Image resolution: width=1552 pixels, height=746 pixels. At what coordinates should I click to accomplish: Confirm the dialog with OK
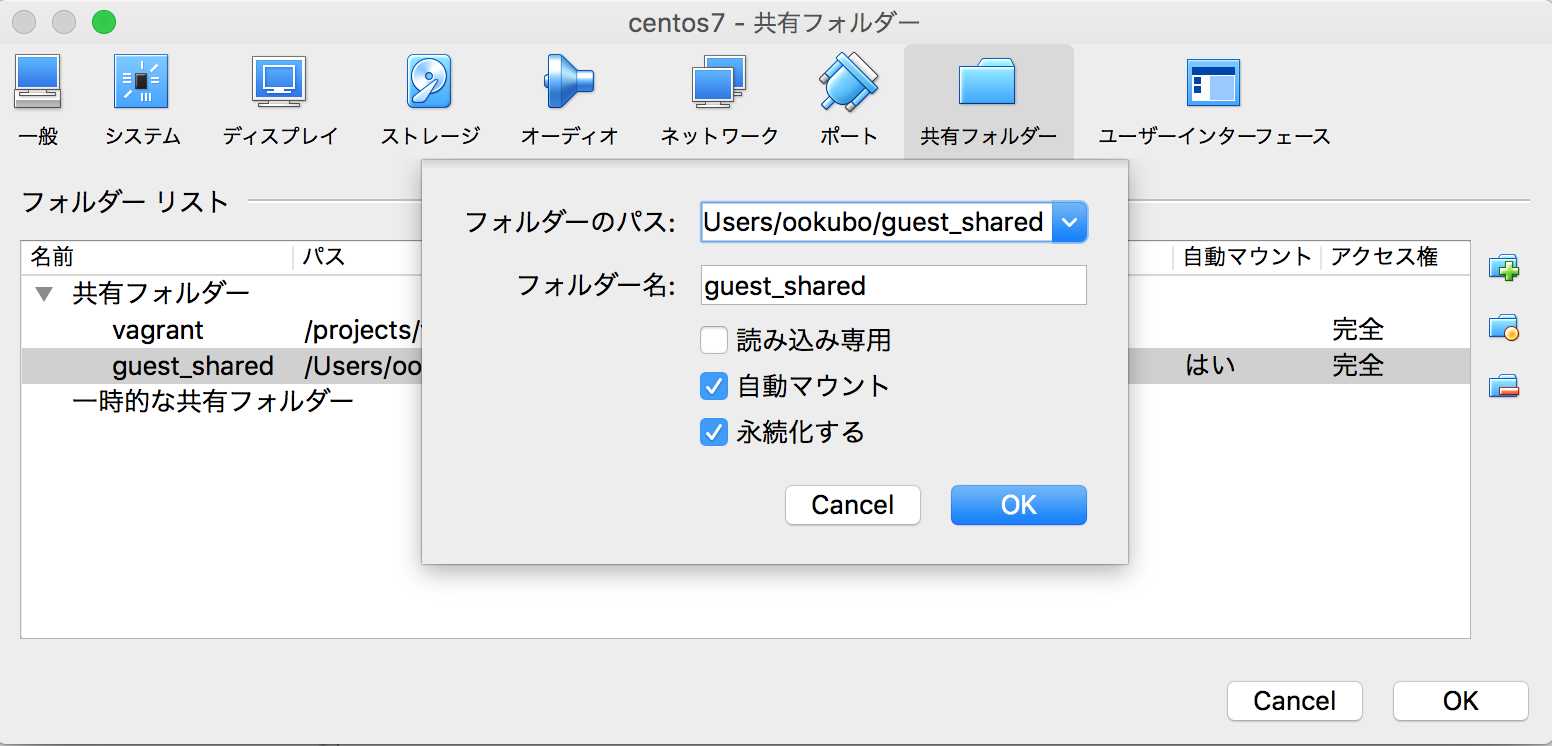1018,505
